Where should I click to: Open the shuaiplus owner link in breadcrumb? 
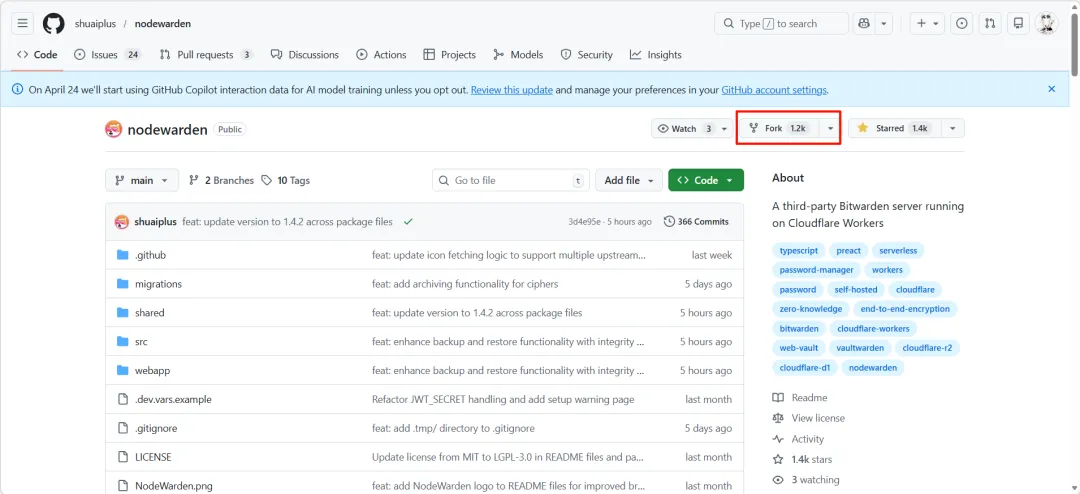click(x=95, y=23)
